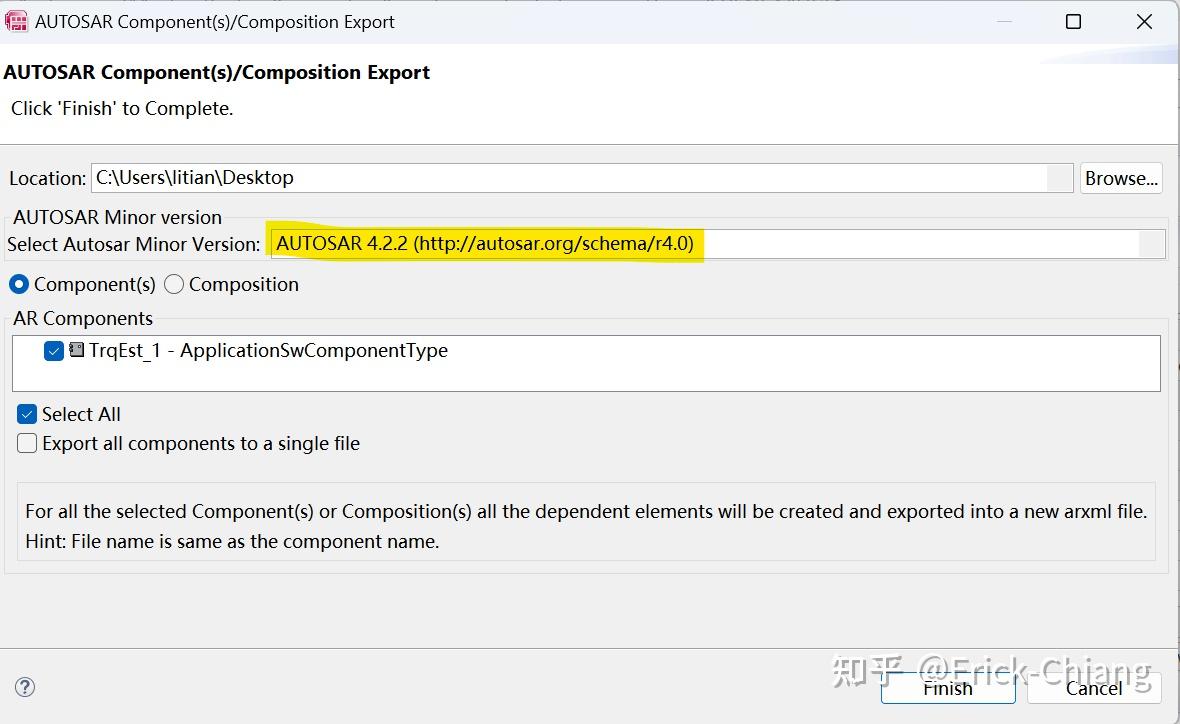Viewport: 1180px width, 724px height.
Task: Click the Finish button
Action: click(x=947, y=687)
